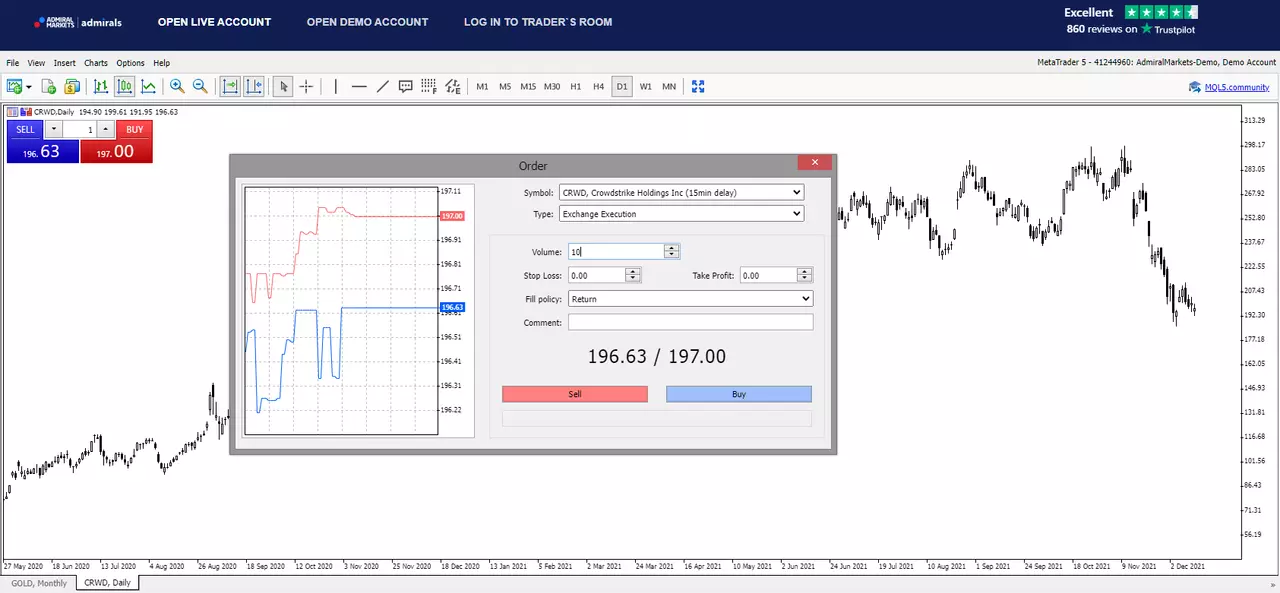Viewport: 1280px width, 593px height.
Task: Select the trendline drawing tool
Action: tap(382, 87)
